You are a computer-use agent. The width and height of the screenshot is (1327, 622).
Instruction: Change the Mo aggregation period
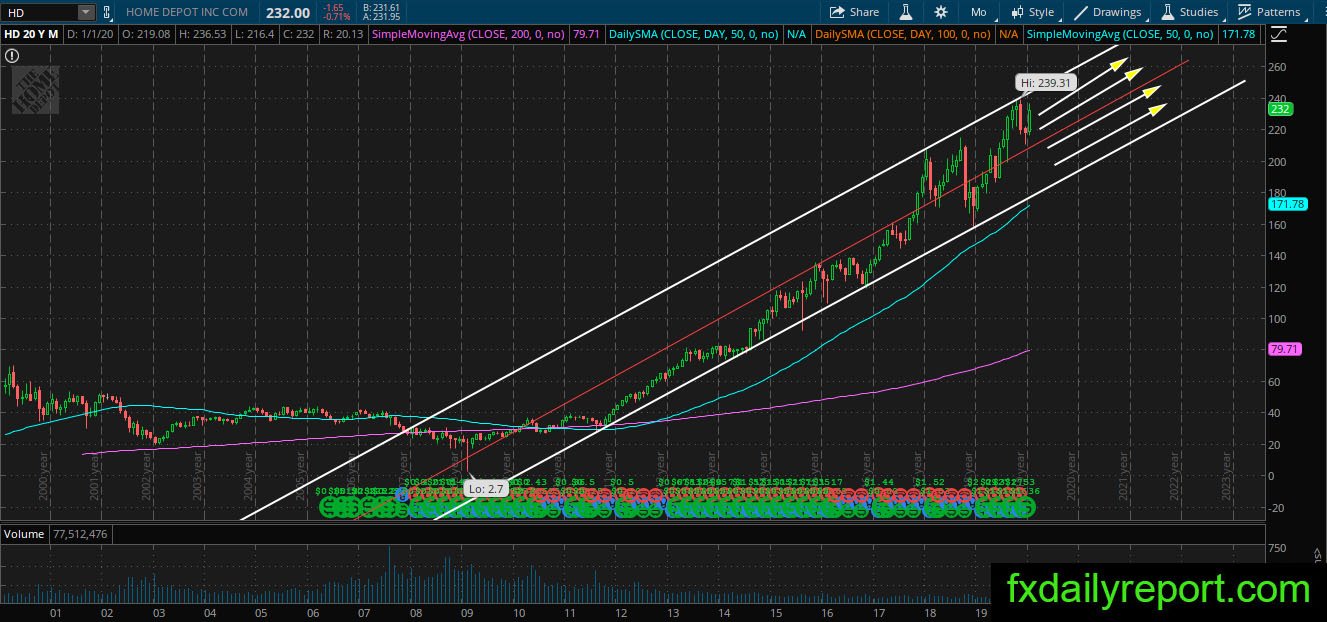978,12
